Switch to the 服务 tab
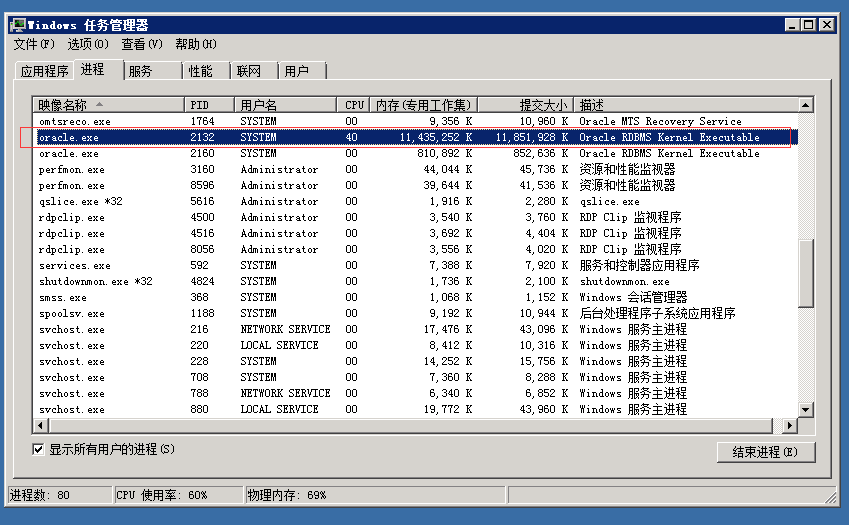Viewport: 849px width, 525px height. coord(153,71)
